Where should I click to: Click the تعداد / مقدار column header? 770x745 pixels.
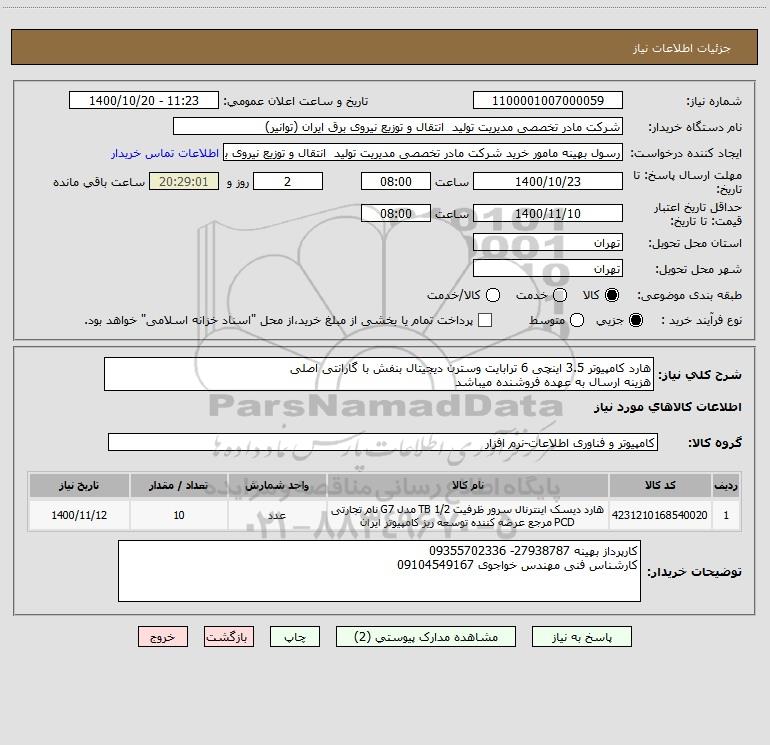tap(179, 485)
